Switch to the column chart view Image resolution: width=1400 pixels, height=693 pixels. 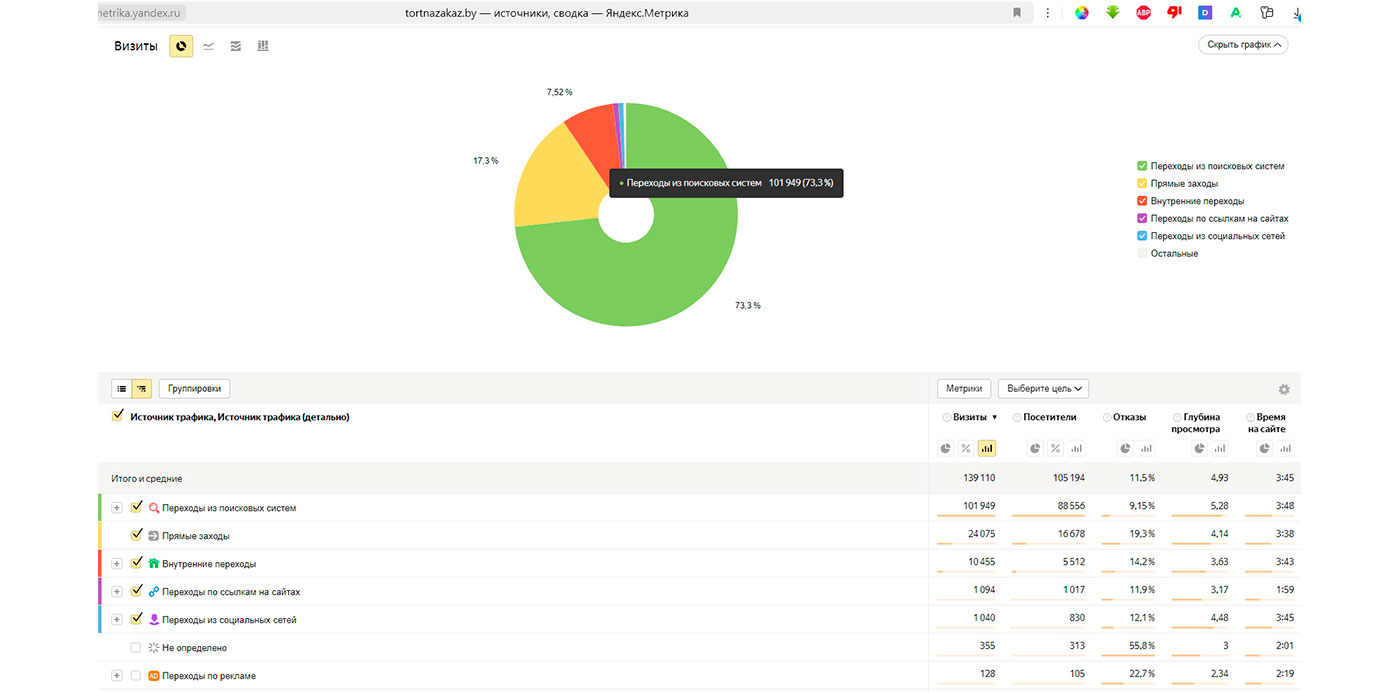coord(263,46)
